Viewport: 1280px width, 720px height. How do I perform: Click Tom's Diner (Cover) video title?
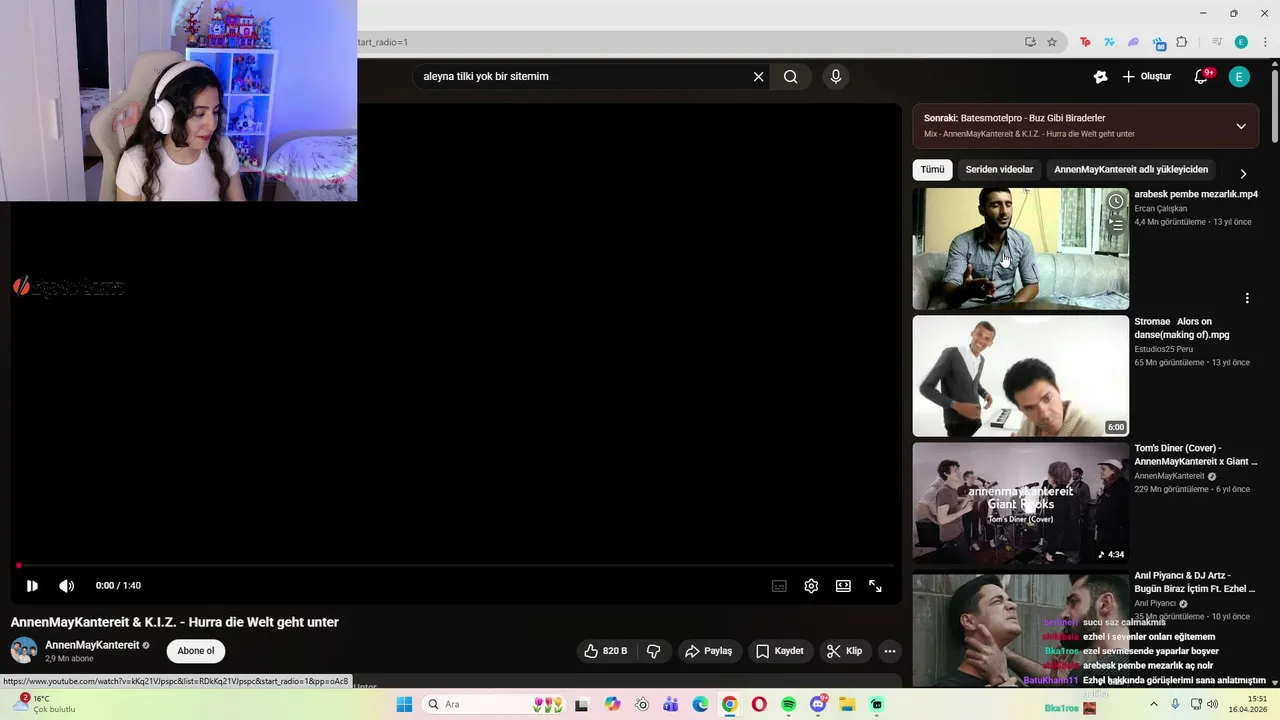tap(1195, 455)
